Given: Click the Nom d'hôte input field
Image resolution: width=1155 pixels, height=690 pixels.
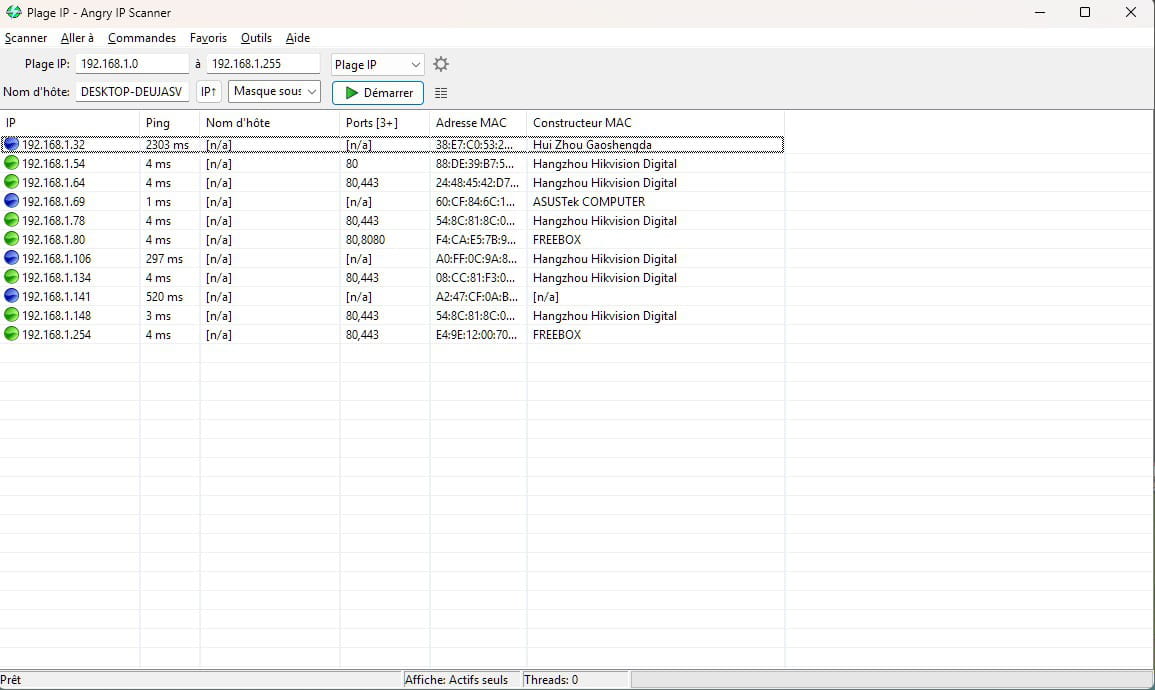Looking at the screenshot, I should 132,92.
